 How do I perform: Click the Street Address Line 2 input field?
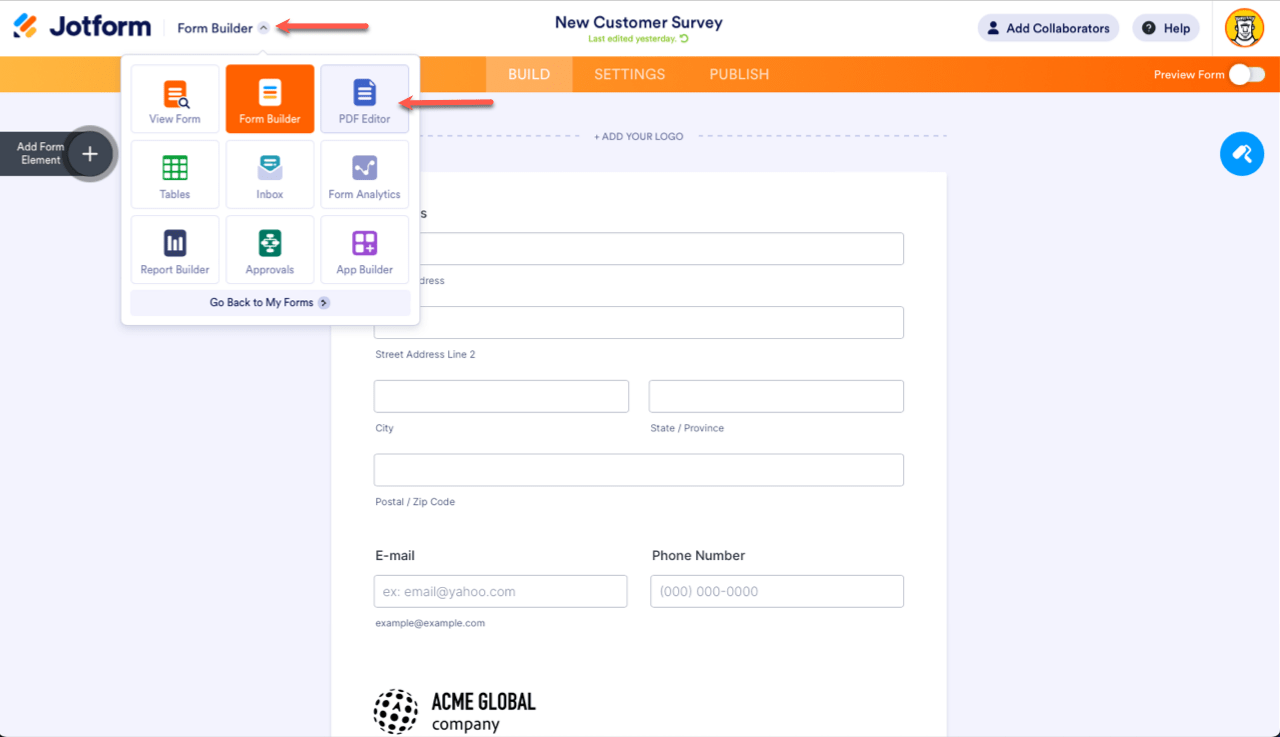[x=639, y=322]
